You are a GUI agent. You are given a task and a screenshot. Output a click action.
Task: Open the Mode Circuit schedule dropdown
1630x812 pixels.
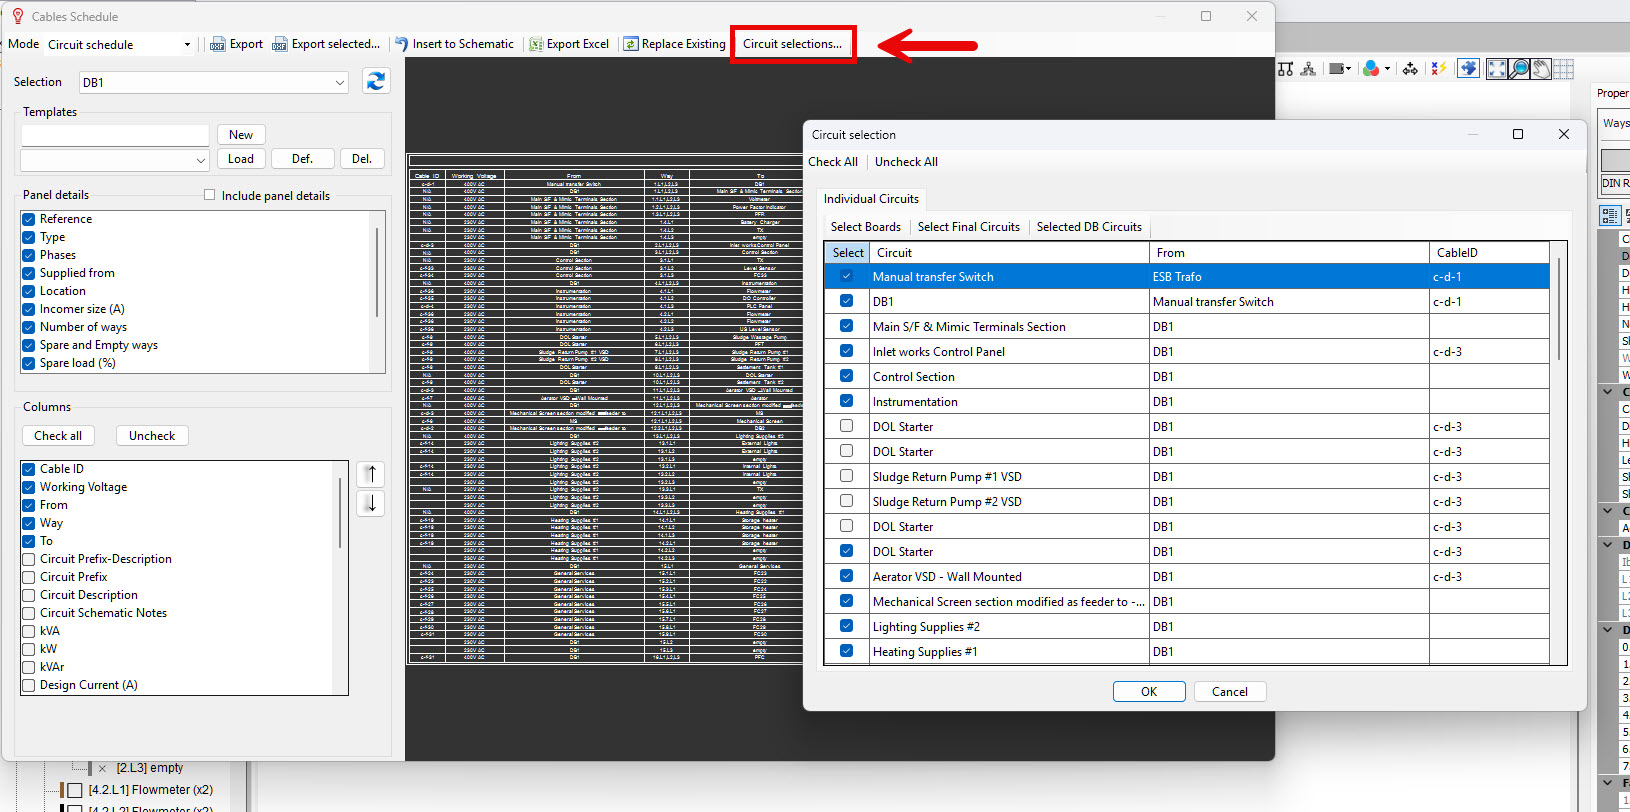[187, 45]
